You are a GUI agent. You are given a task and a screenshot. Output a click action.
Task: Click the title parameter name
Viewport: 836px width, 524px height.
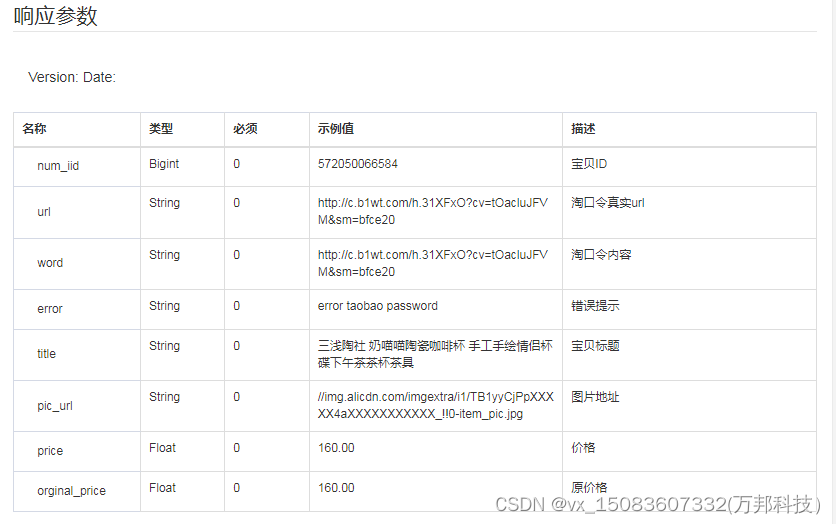tap(46, 353)
